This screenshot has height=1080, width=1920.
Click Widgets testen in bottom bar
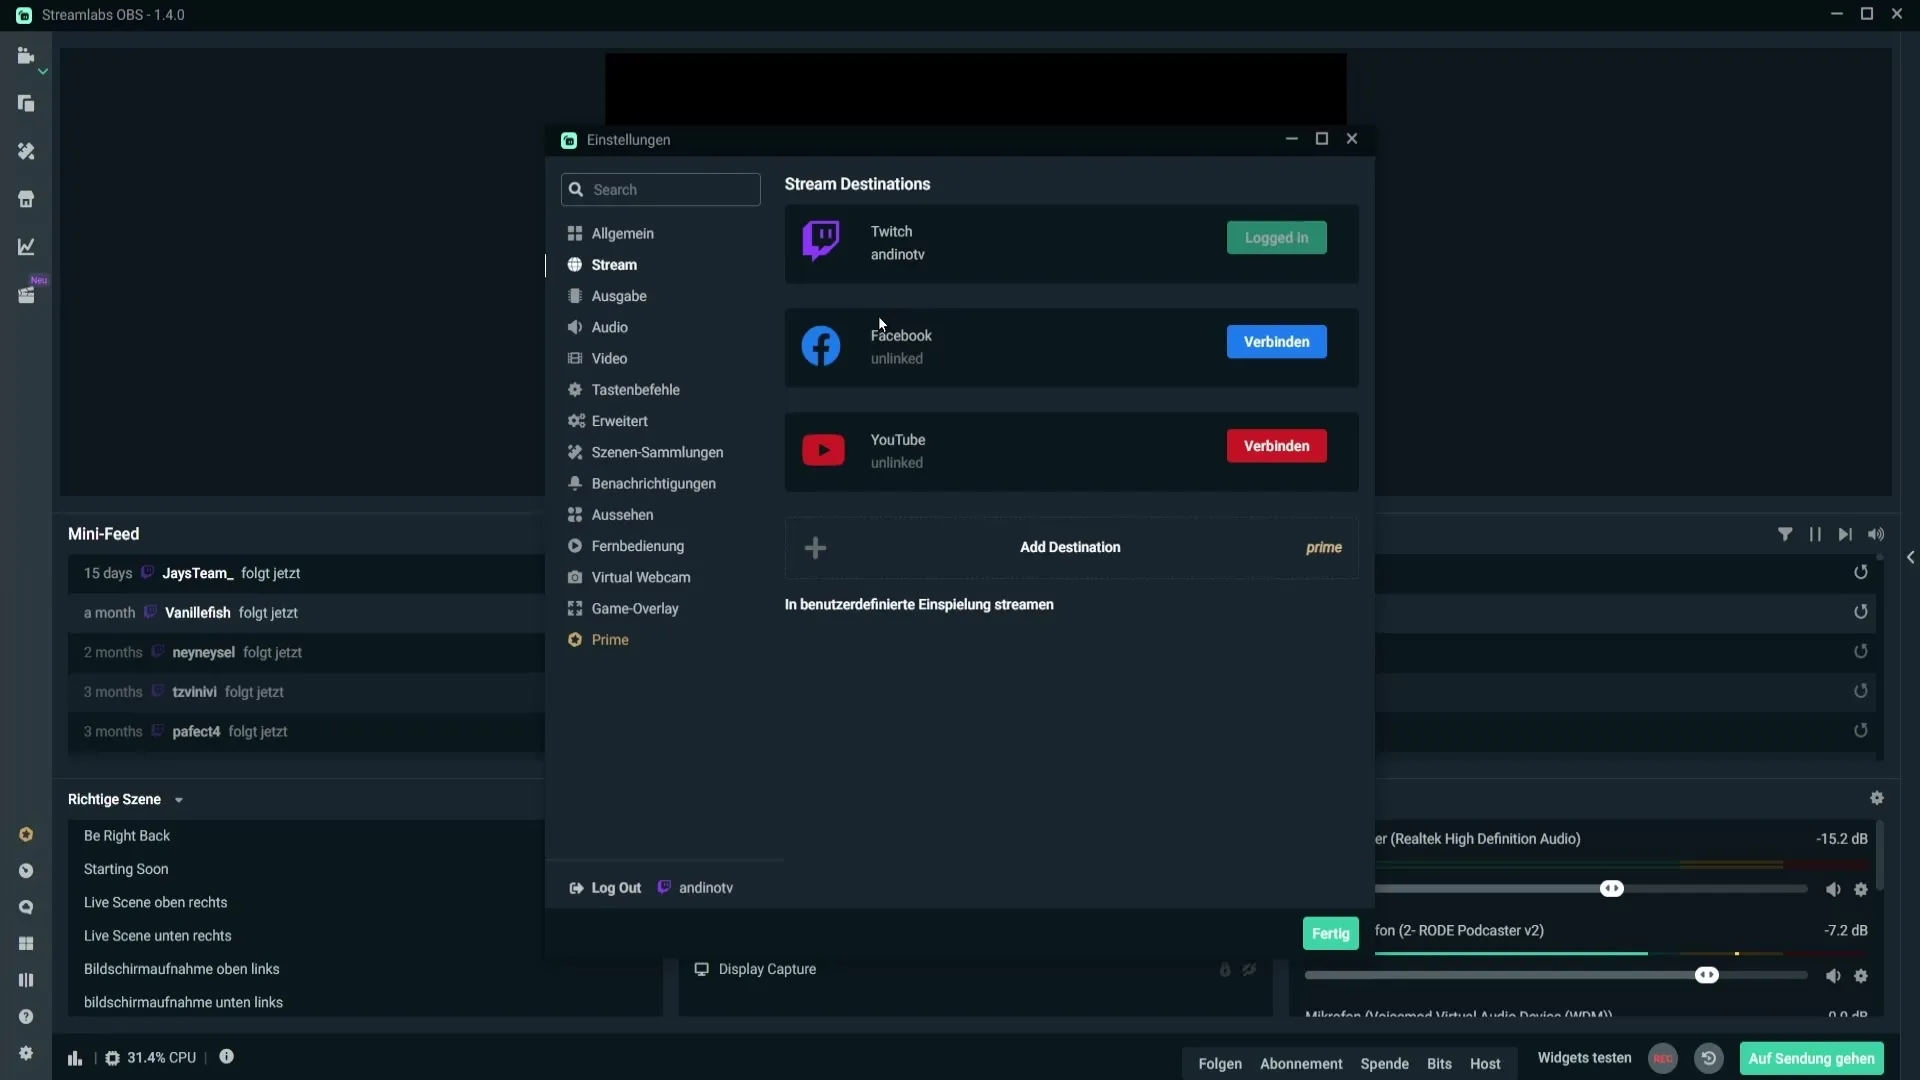[x=1584, y=1058]
